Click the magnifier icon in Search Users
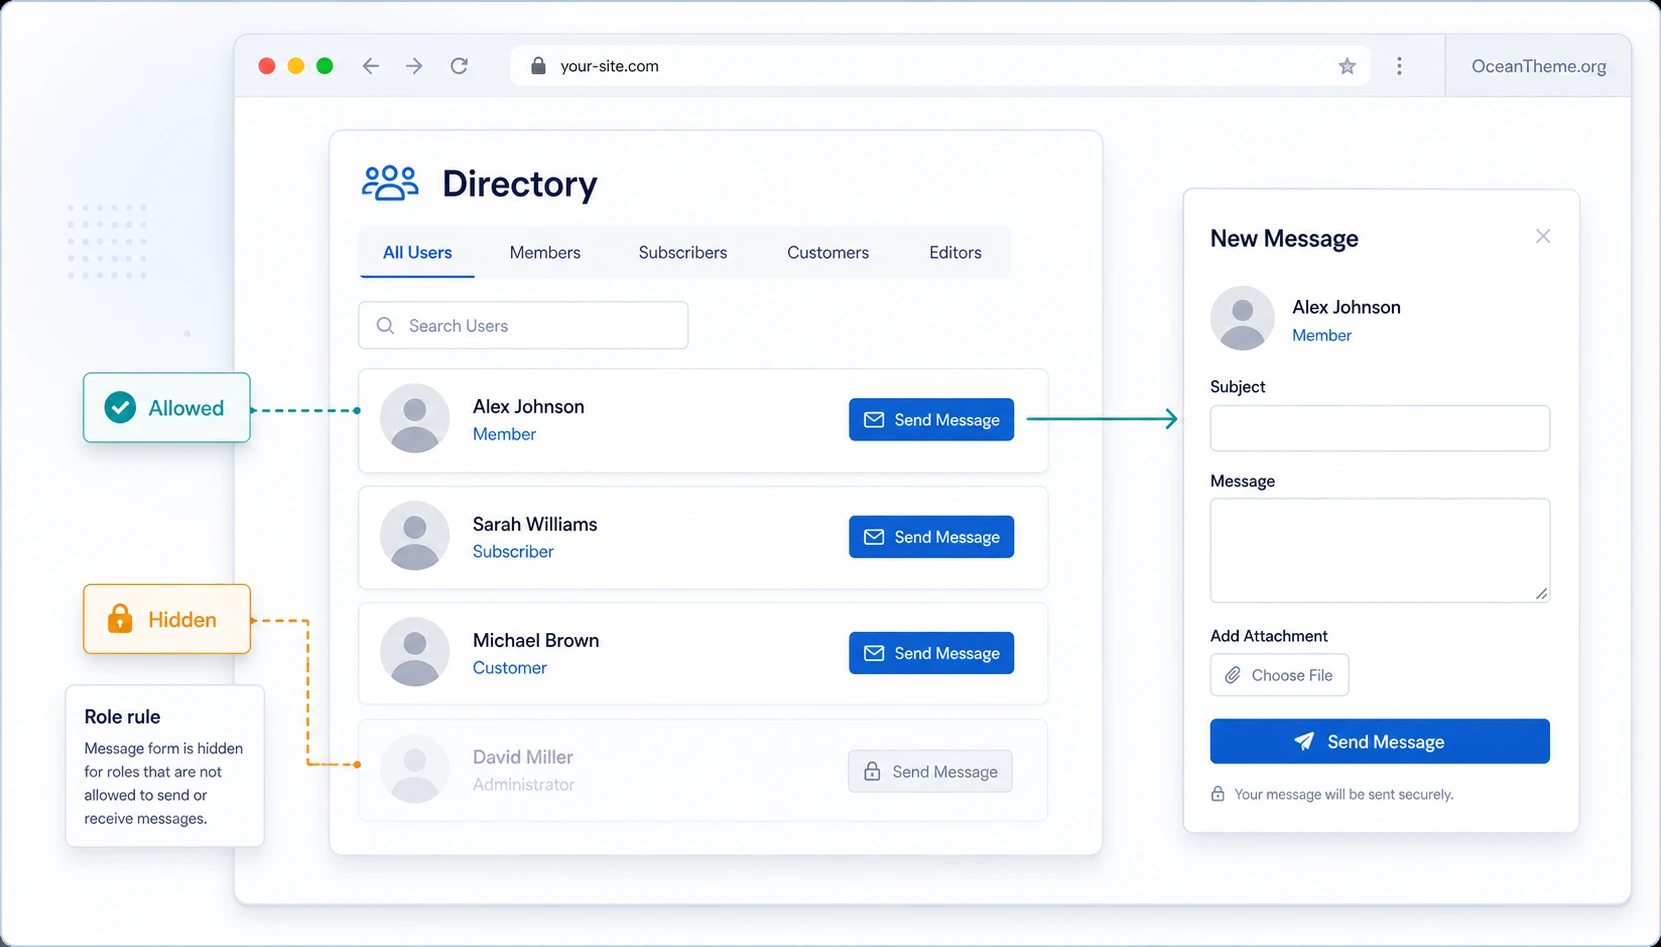Screen dimensions: 1661x947 pos(385,325)
